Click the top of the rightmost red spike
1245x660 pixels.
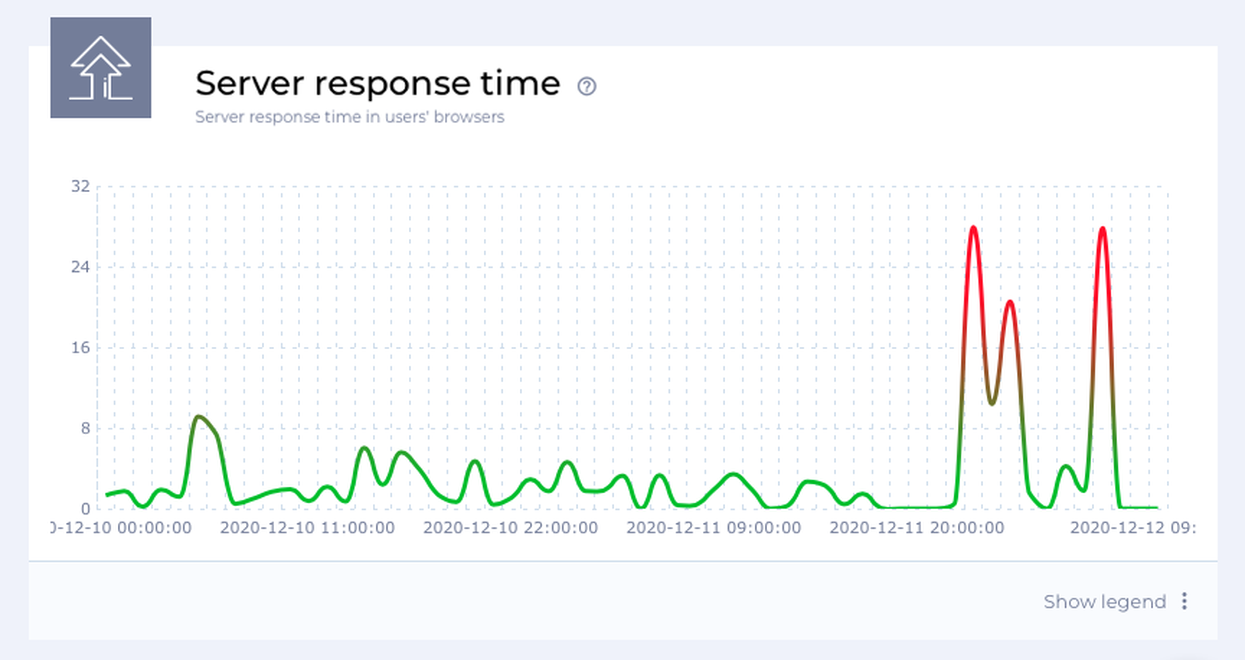[1102, 229]
